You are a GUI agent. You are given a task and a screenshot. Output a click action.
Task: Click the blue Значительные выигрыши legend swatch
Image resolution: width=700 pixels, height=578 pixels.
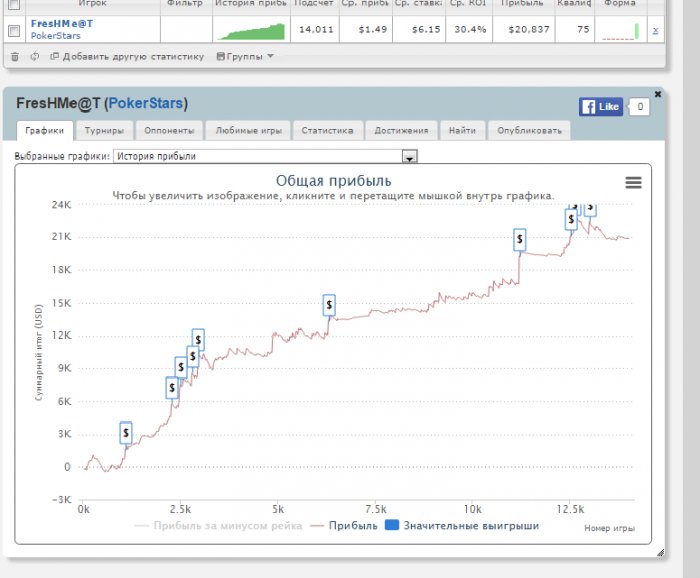tap(392, 525)
